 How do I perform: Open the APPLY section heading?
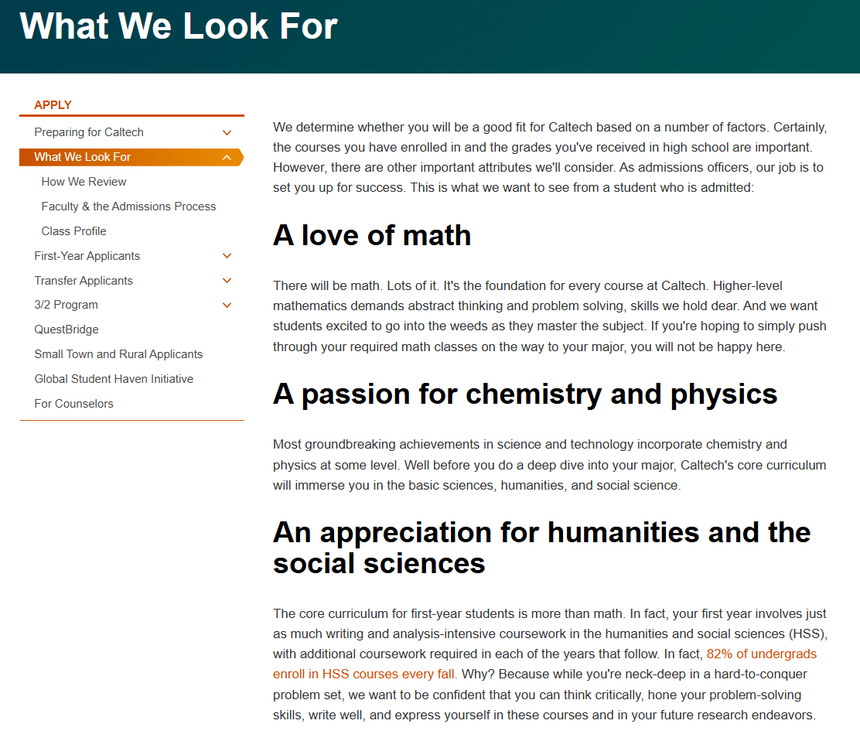[x=53, y=105]
